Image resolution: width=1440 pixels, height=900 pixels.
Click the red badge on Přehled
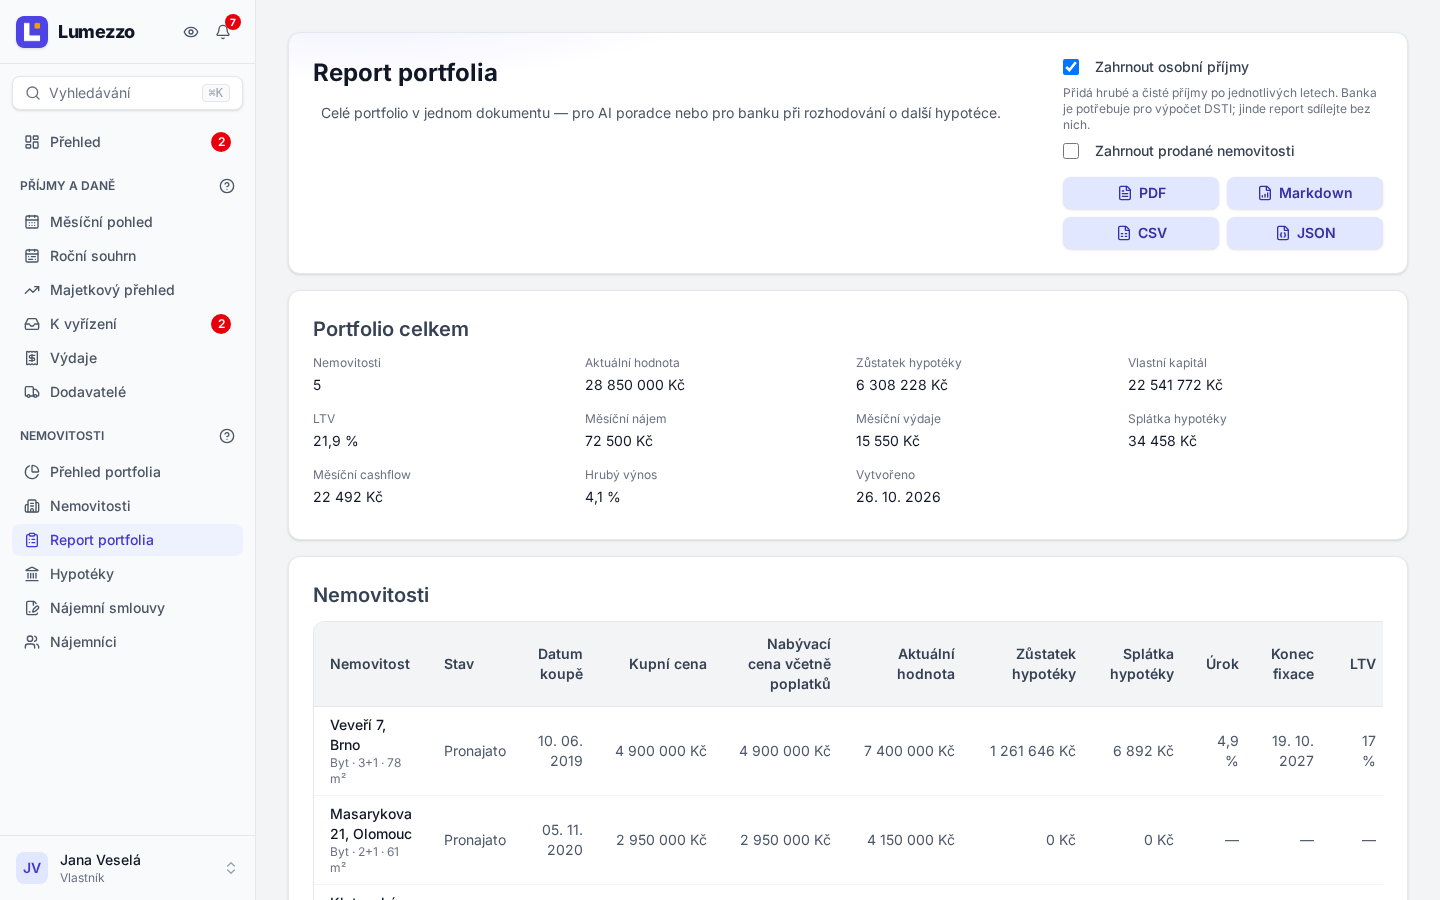coord(221,142)
